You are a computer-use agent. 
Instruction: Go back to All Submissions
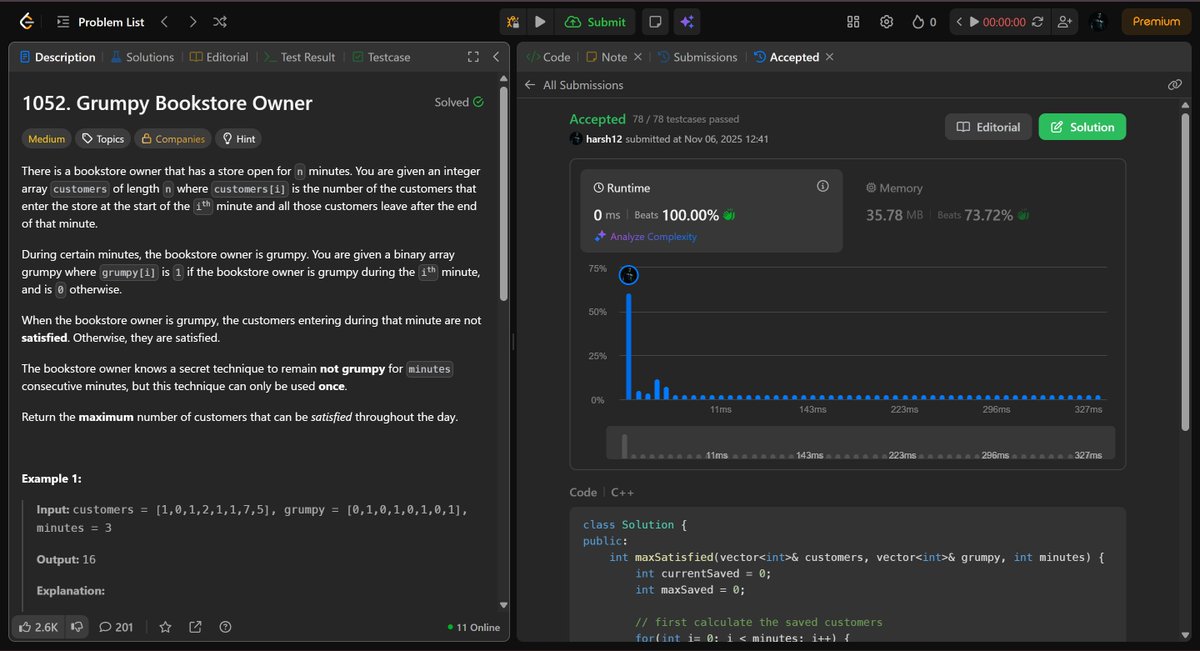[x=573, y=85]
